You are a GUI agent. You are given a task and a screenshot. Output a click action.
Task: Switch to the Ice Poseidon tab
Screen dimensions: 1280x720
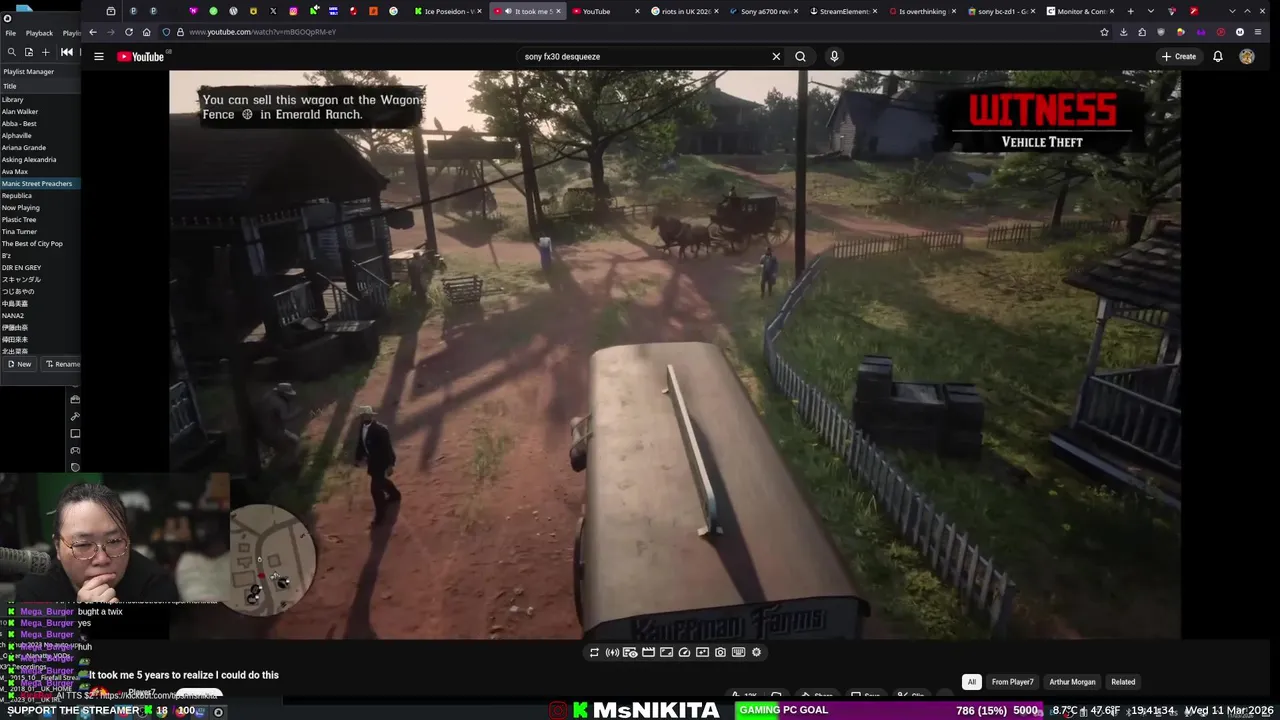coord(448,11)
